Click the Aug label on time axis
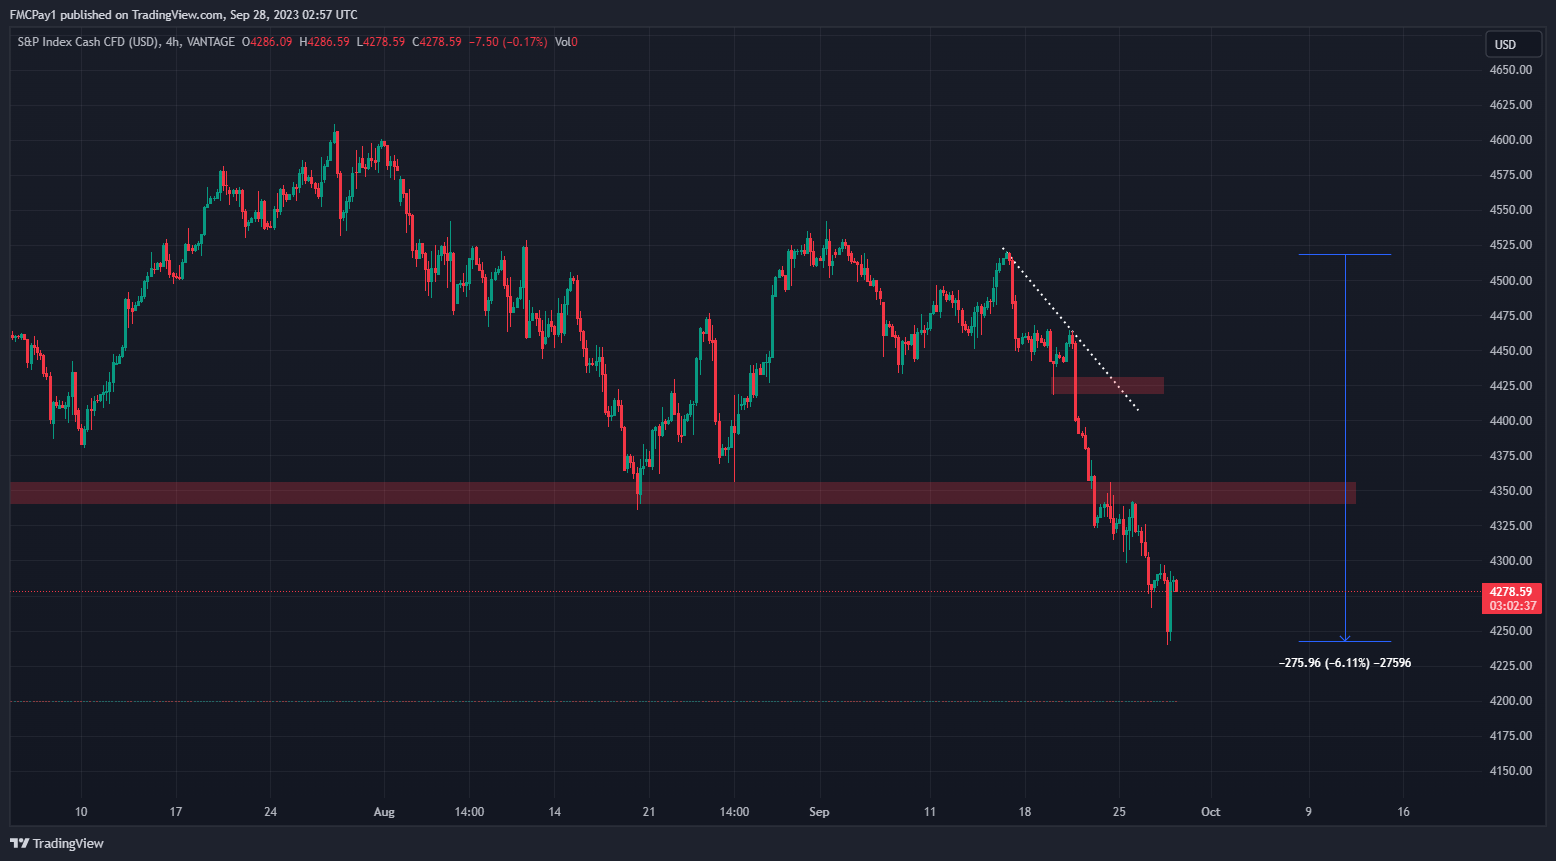This screenshot has width=1556, height=861. 384,812
